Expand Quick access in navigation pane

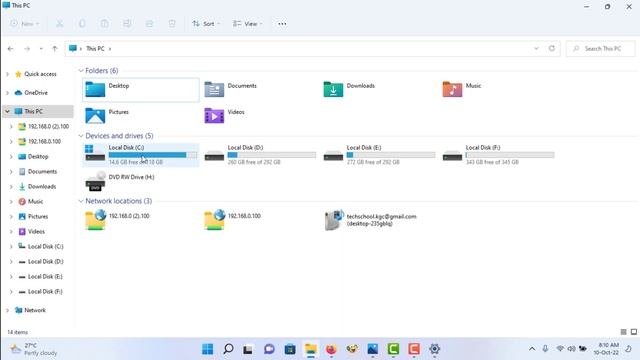pyautogui.click(x=7, y=74)
